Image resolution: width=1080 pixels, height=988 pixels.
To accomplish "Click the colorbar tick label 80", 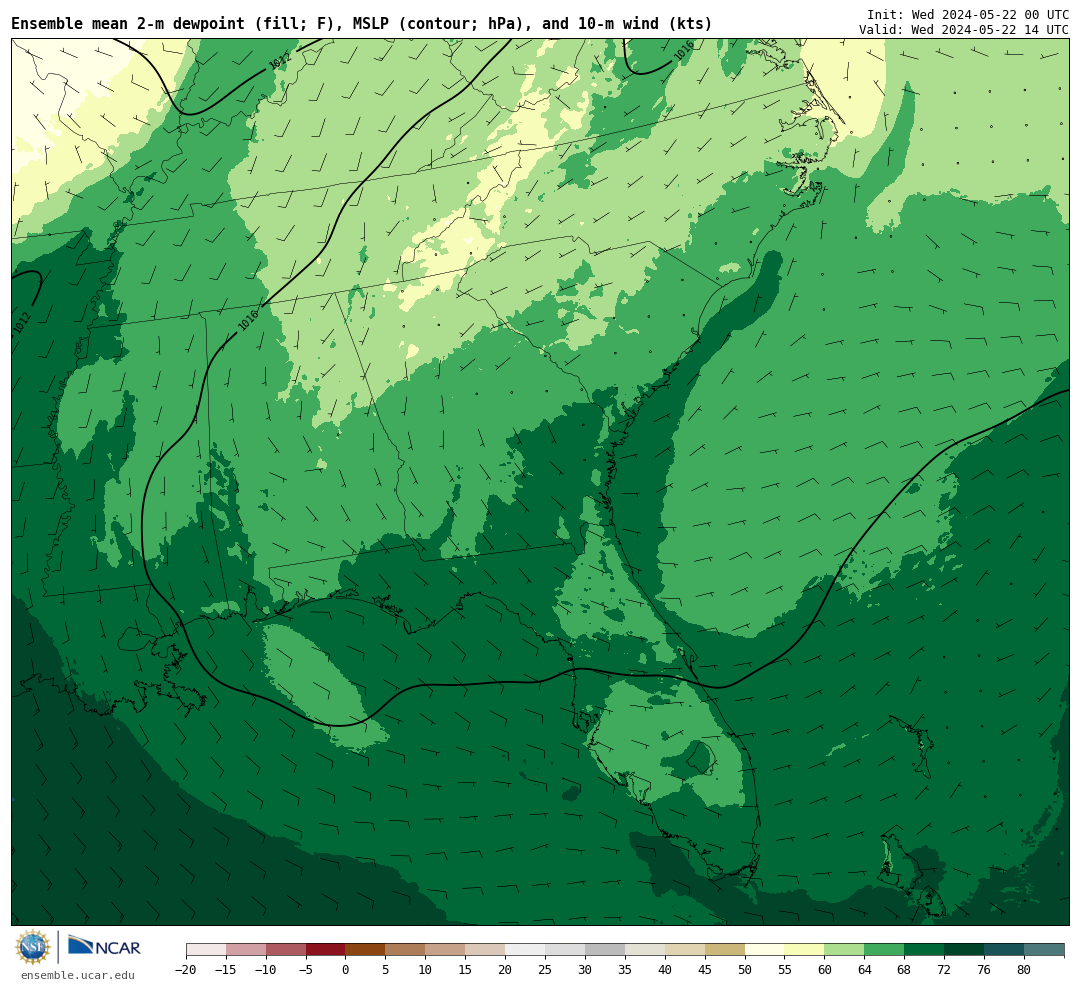I will tap(1024, 970).
